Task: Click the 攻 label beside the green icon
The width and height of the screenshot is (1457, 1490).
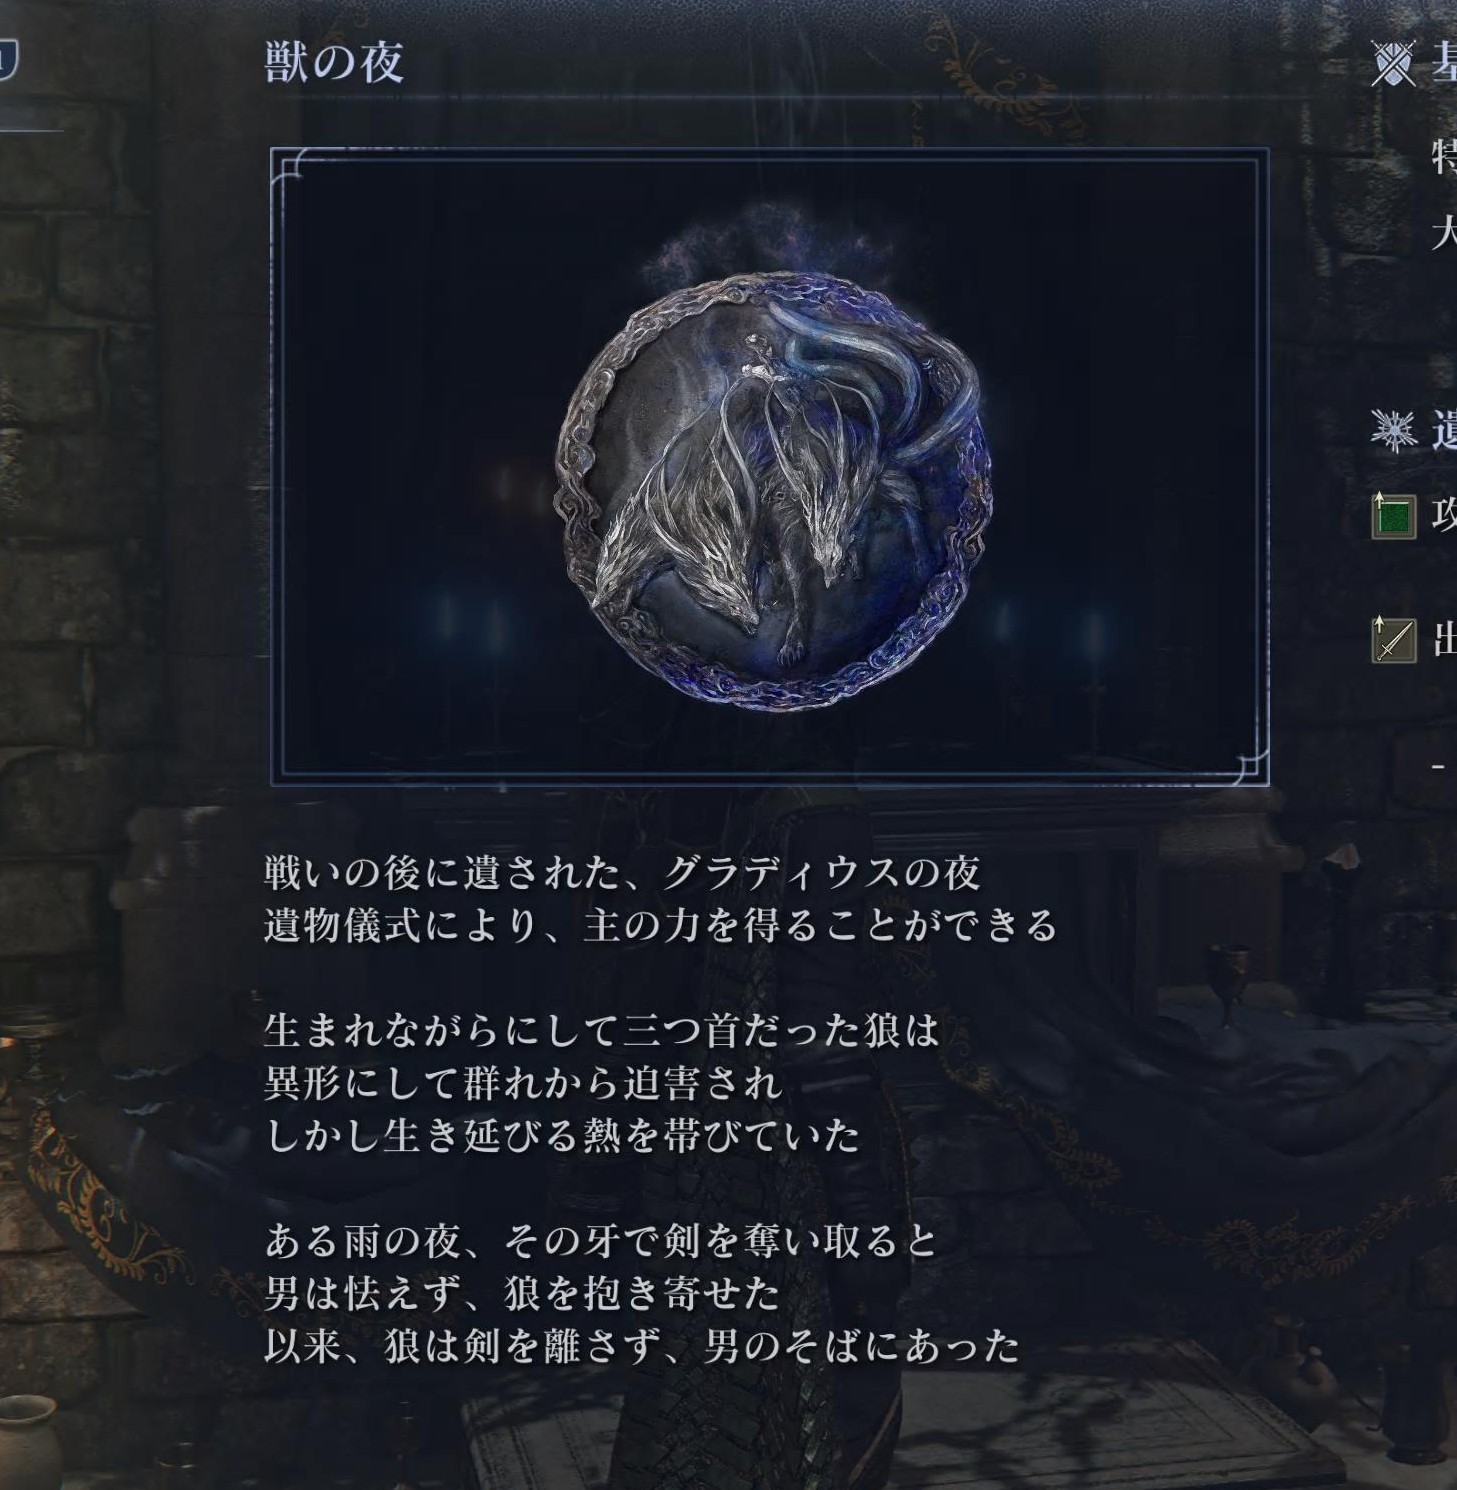Action: [x=1444, y=516]
